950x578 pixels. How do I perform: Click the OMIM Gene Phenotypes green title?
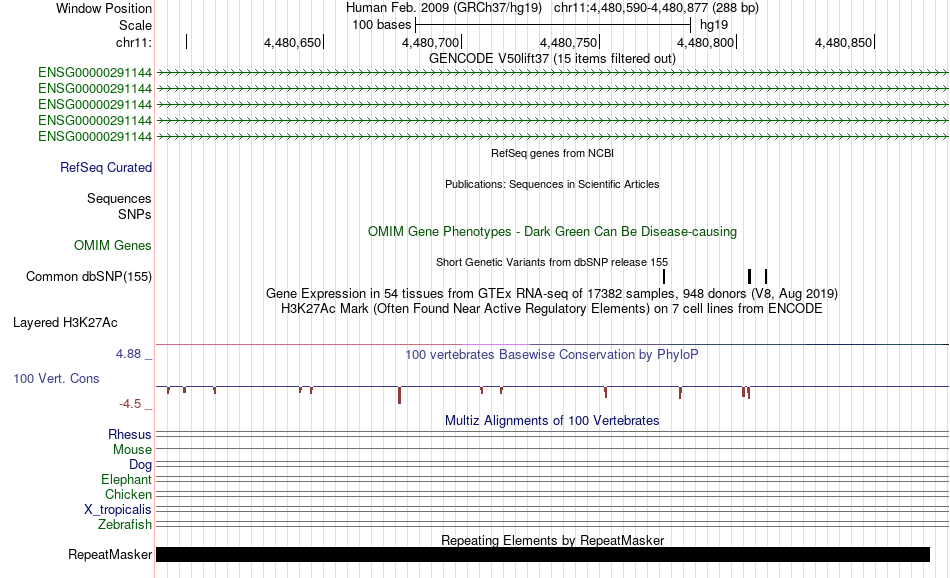click(552, 231)
